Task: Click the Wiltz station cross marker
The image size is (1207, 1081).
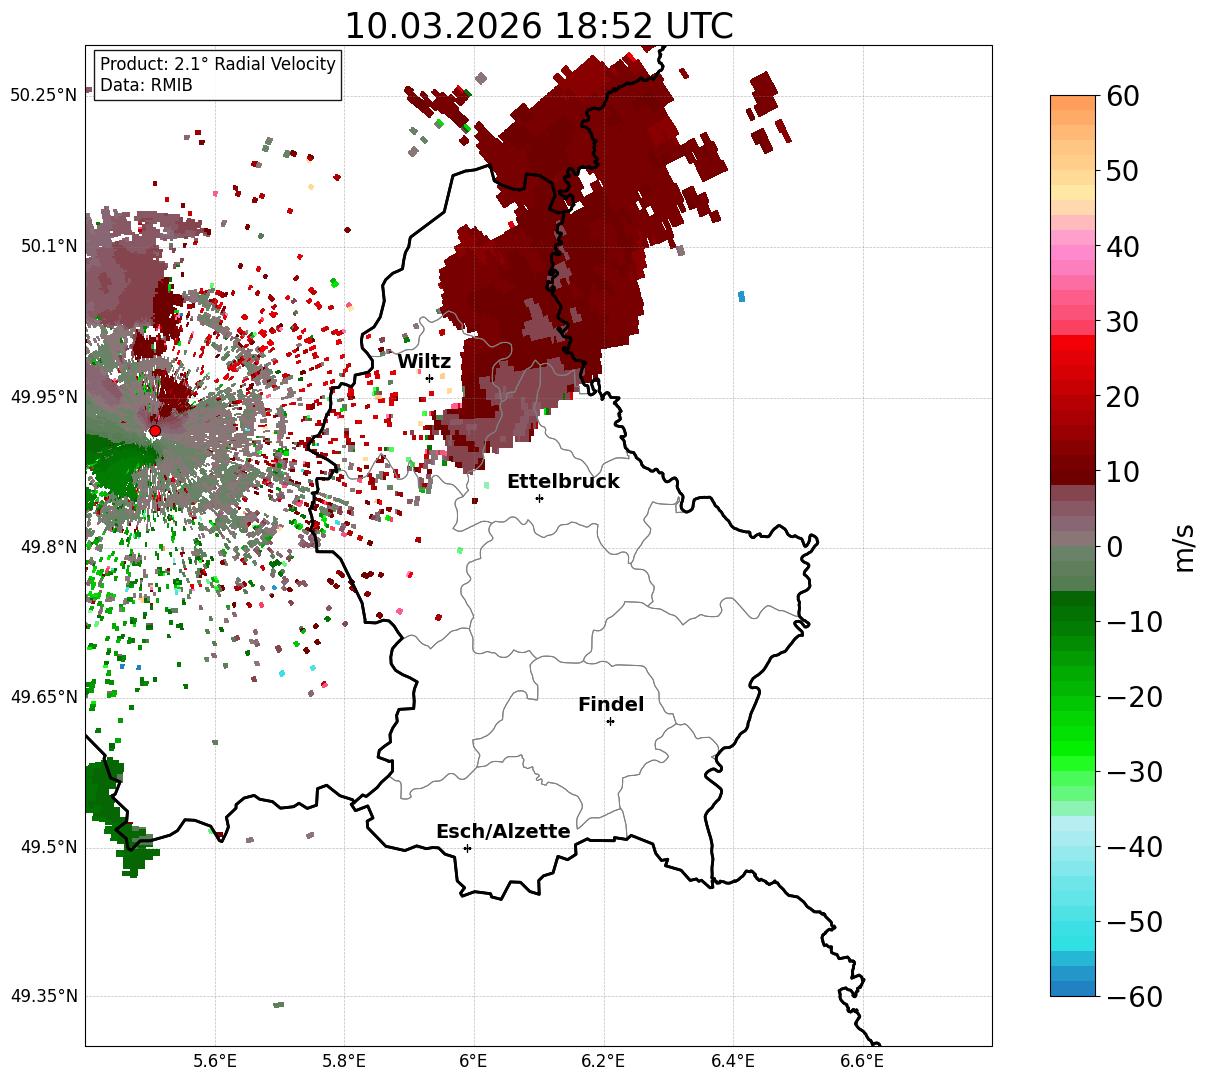Action: [430, 378]
